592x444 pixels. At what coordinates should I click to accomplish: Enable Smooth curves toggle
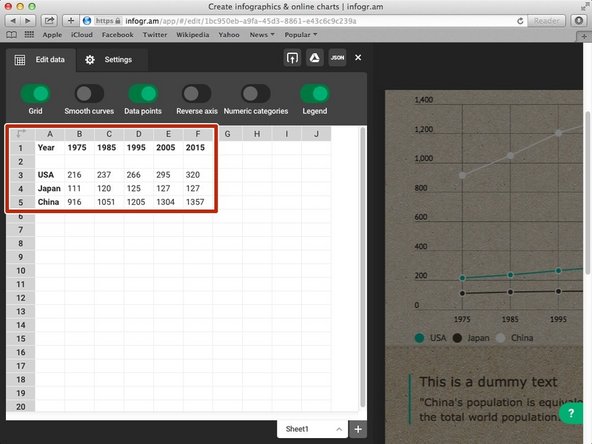[x=89, y=94]
